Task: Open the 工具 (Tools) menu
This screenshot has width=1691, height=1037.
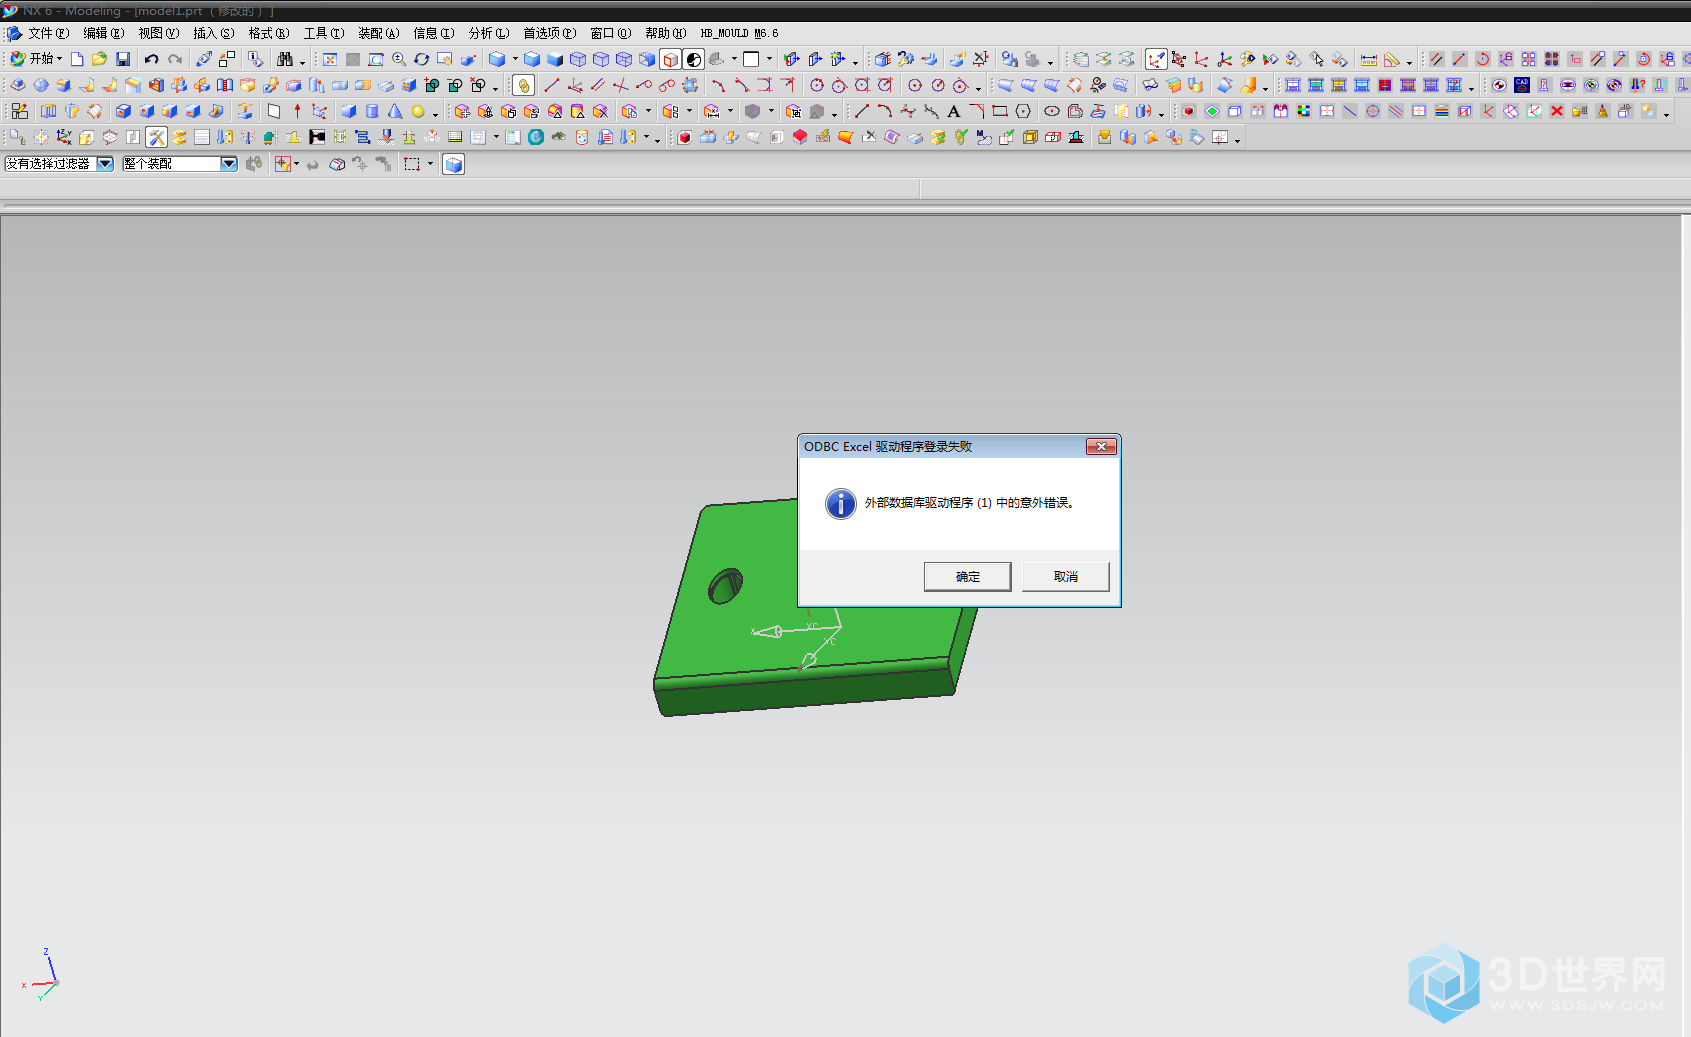Action: click(x=323, y=33)
